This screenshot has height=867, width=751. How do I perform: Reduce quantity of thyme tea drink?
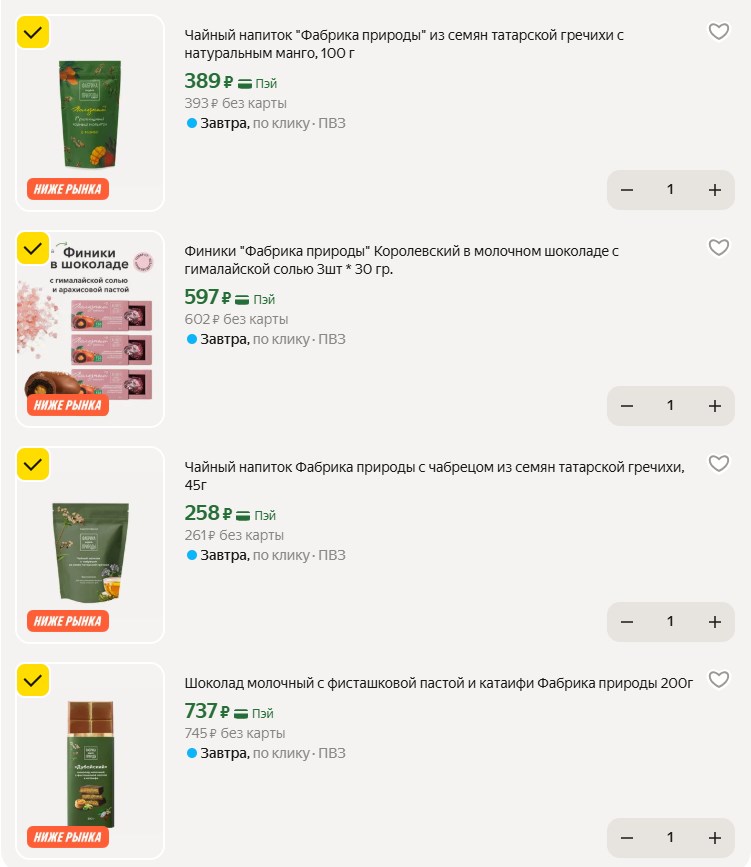[627, 621]
